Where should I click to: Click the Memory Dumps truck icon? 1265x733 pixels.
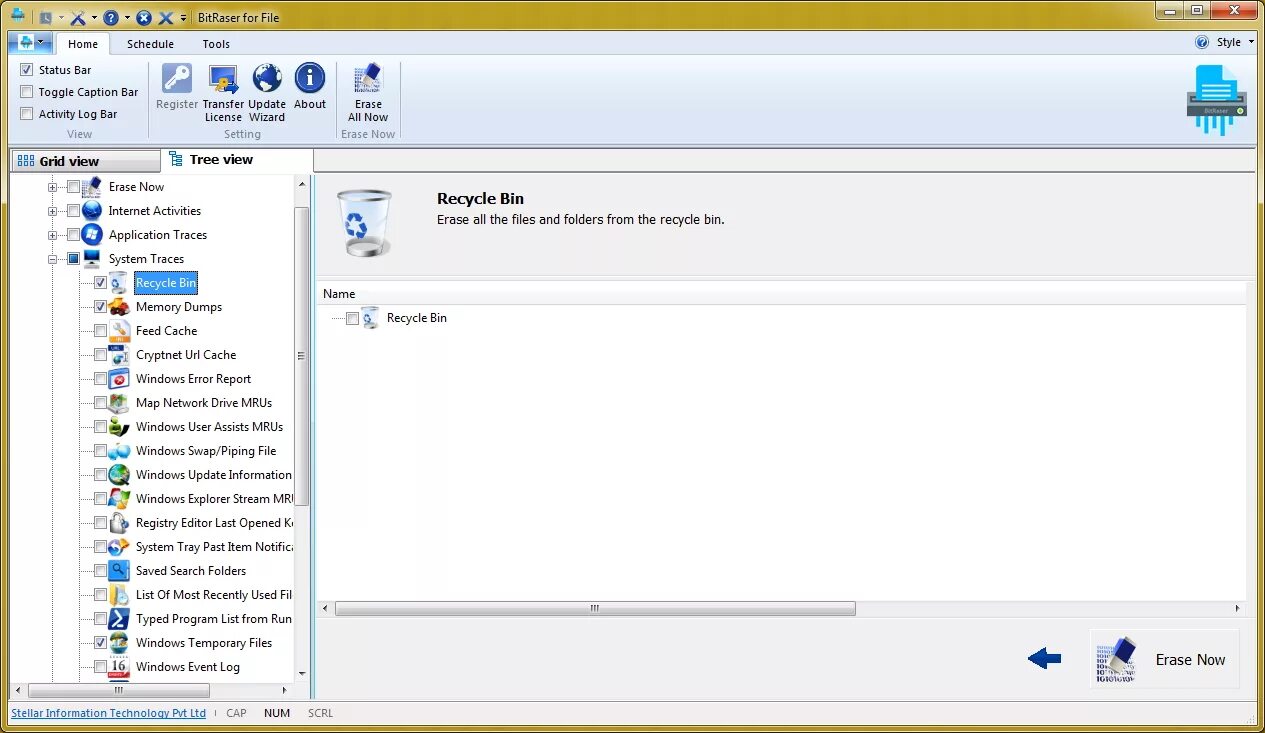coord(119,307)
